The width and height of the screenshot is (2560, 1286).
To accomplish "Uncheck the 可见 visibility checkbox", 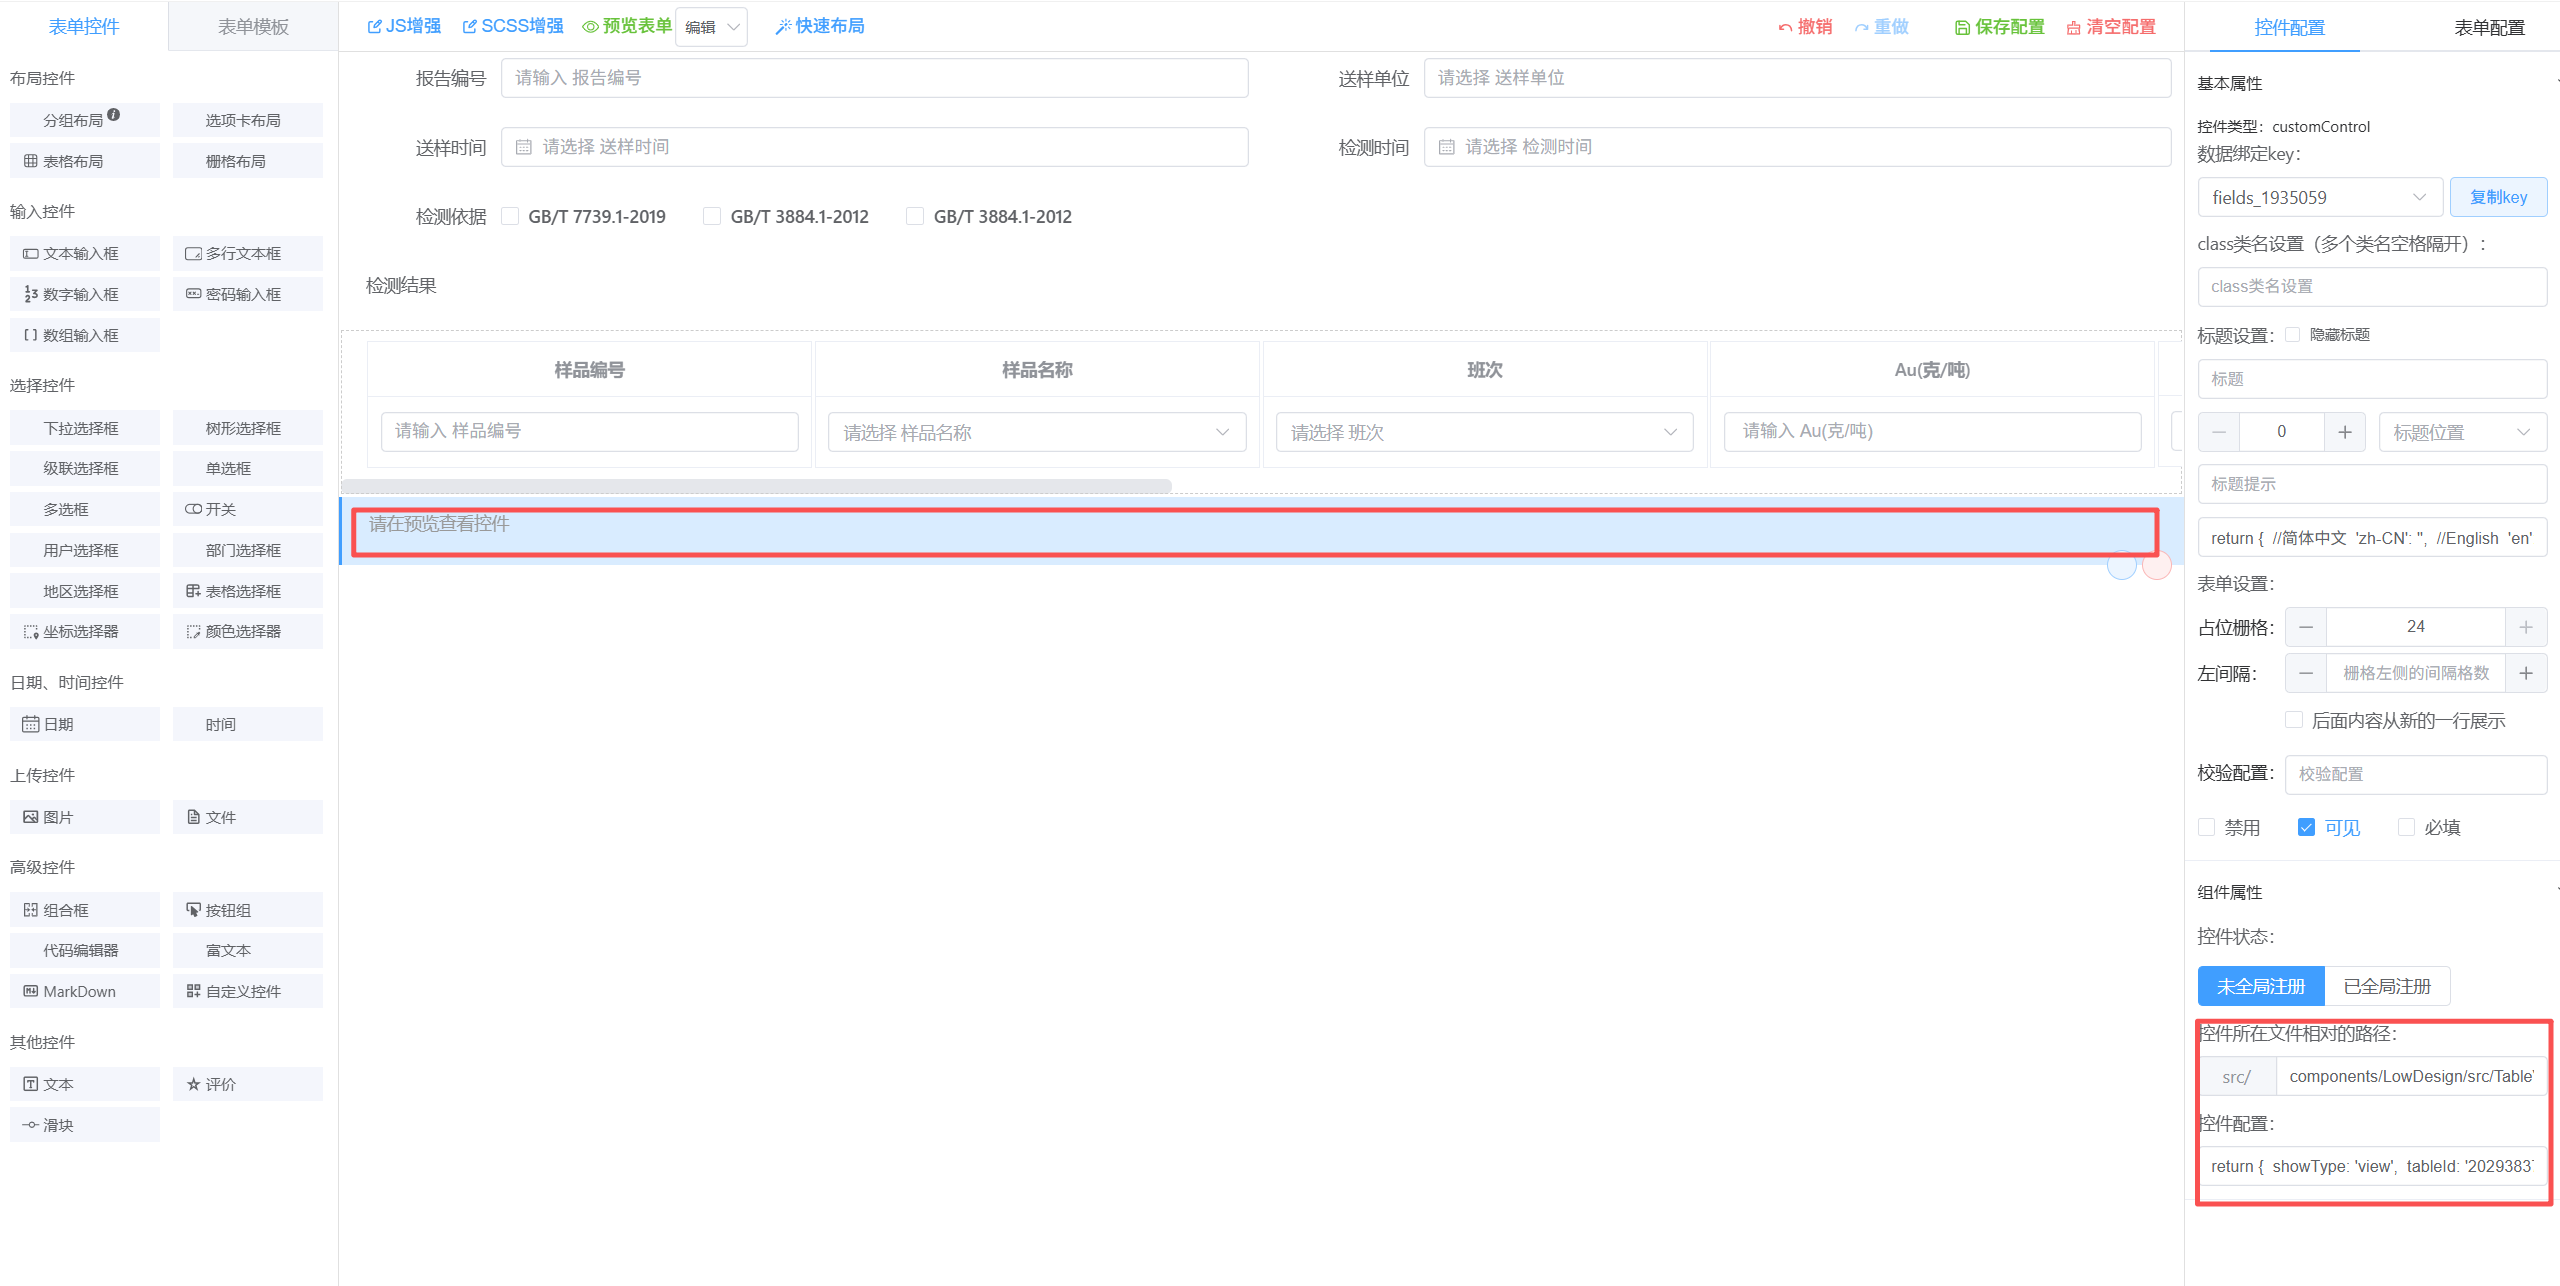I will (x=2306, y=827).
